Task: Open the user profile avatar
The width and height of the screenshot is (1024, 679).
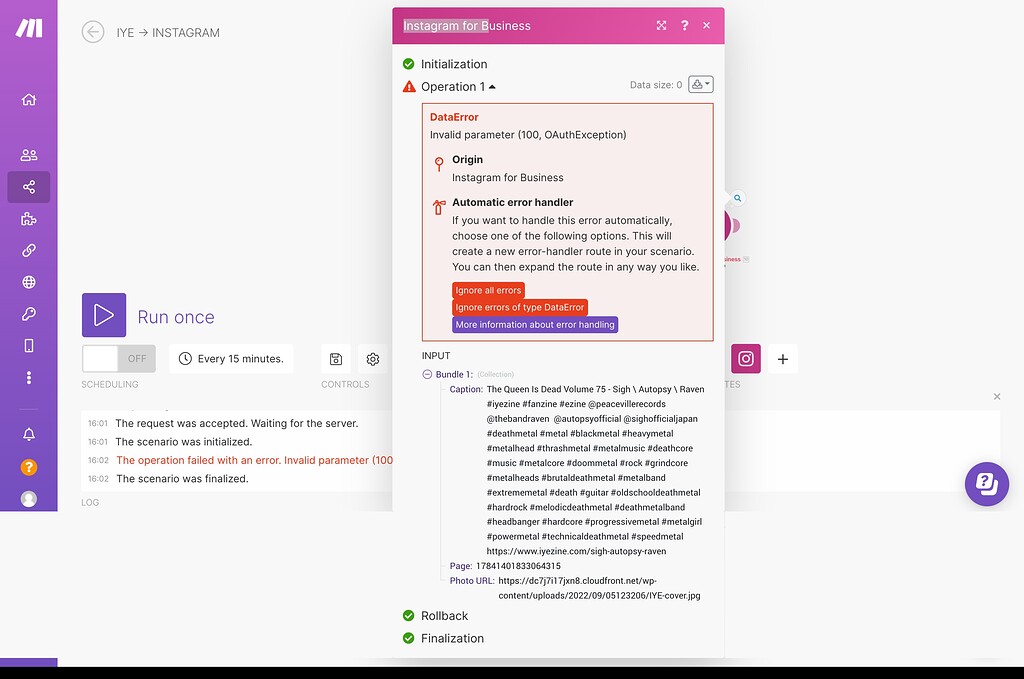Action: [x=29, y=499]
